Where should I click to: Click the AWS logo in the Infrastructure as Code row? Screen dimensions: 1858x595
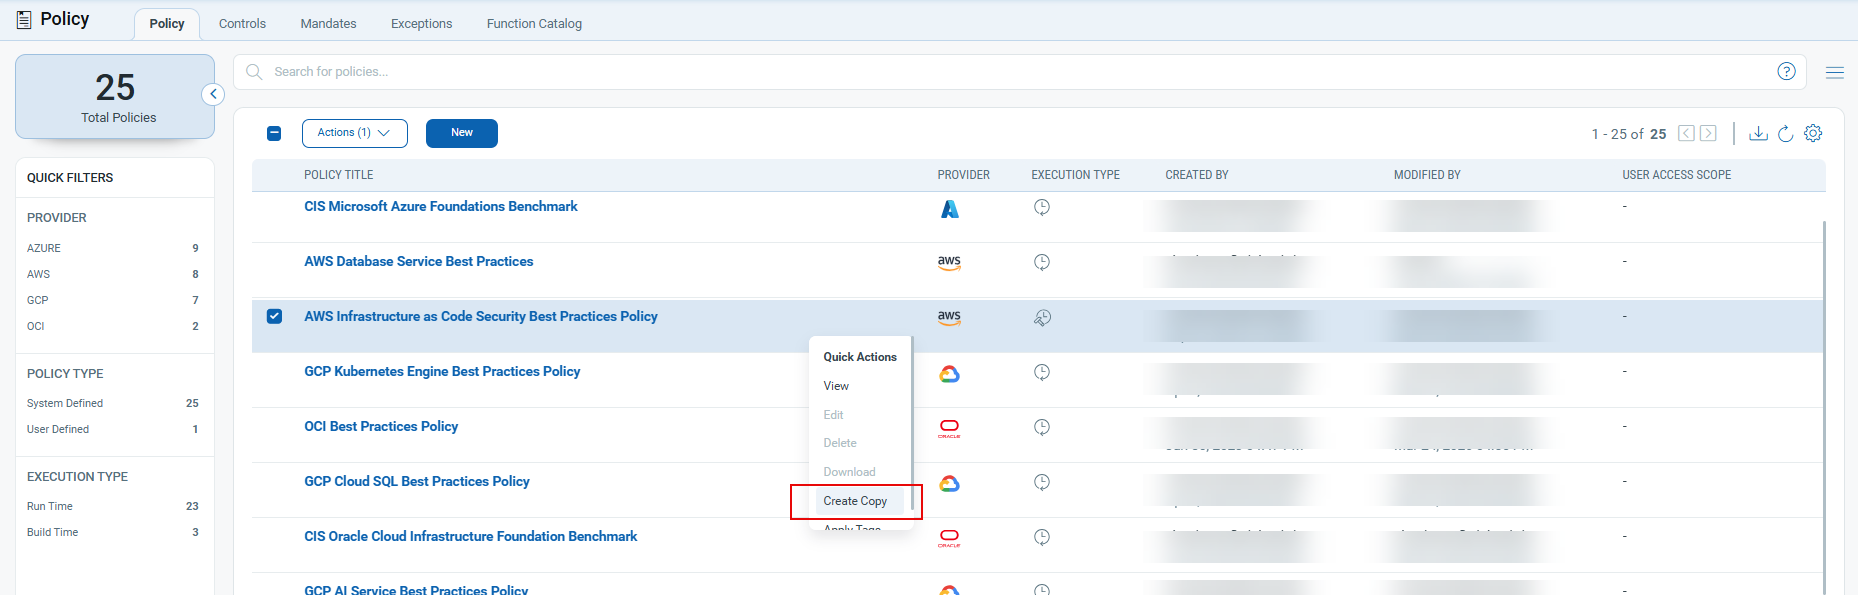pyautogui.click(x=949, y=317)
